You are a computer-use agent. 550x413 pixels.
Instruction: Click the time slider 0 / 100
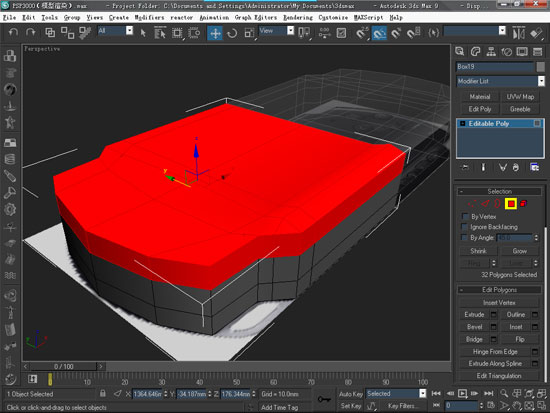tap(63, 366)
